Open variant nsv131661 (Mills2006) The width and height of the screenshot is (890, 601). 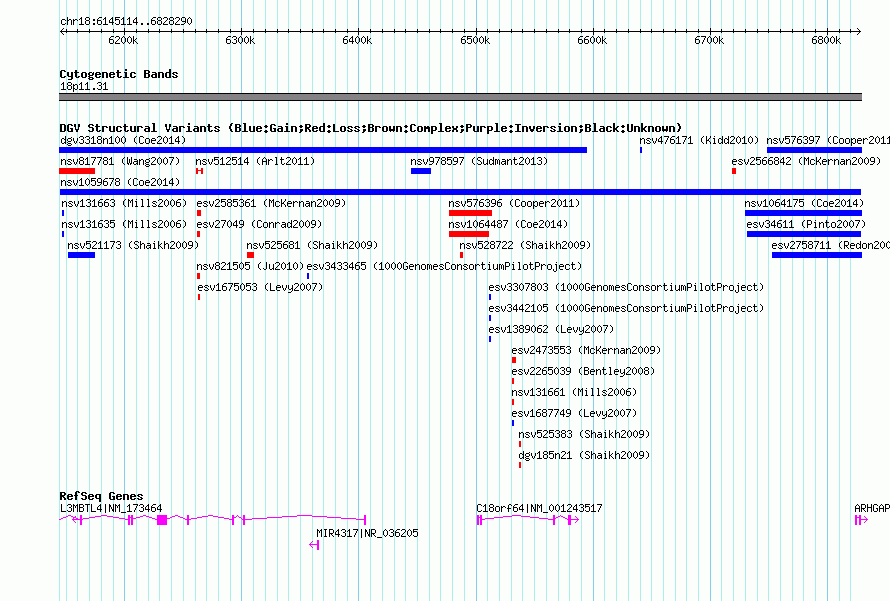click(574, 392)
